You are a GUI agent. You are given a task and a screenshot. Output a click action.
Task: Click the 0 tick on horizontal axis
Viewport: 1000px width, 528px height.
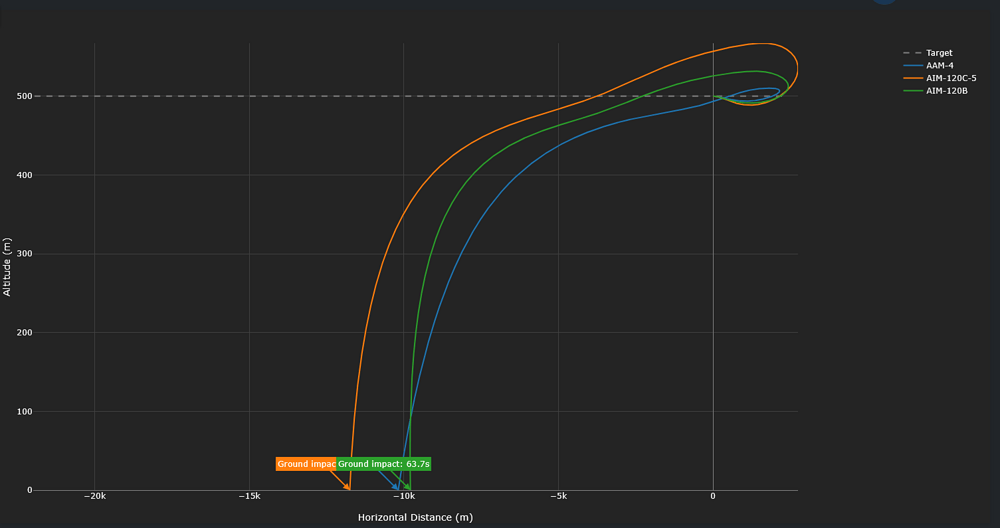point(713,497)
